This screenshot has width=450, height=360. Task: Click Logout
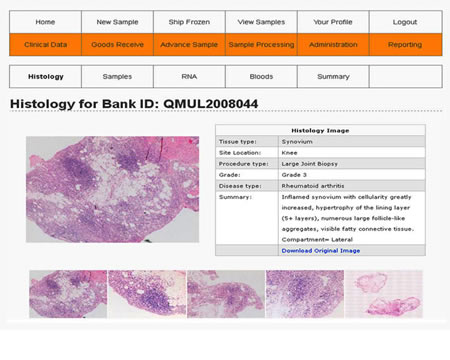(x=405, y=22)
